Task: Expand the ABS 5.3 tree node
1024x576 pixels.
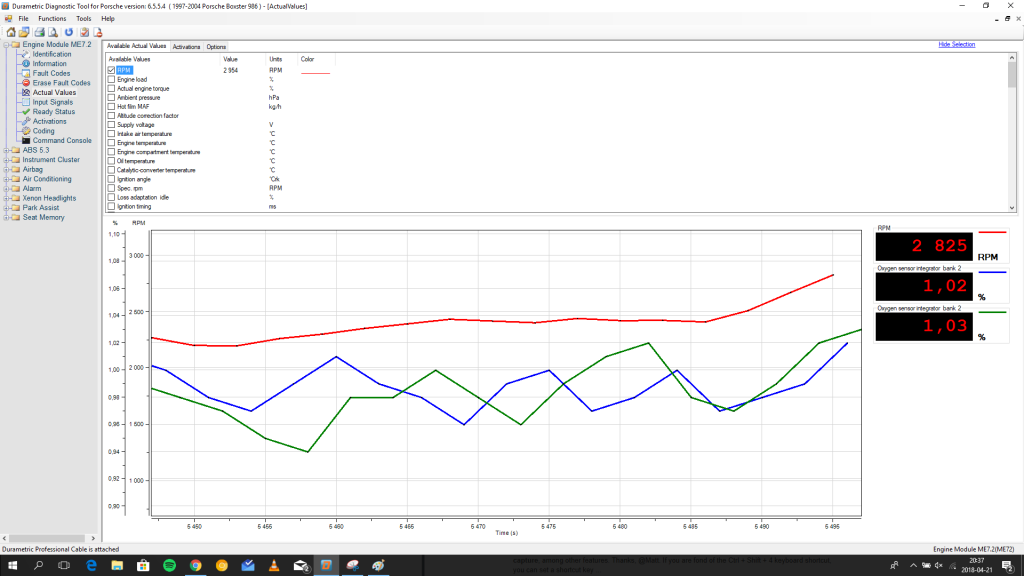Action: (5, 150)
